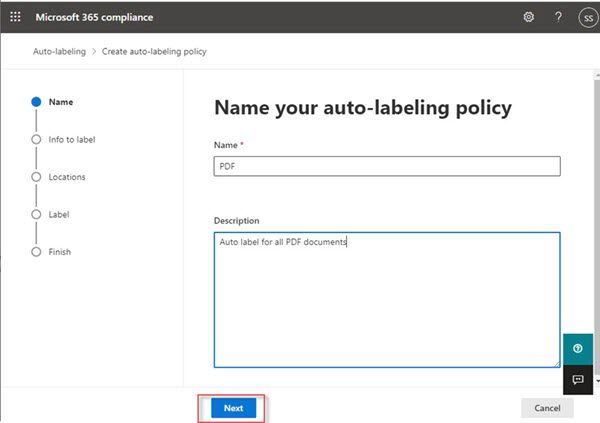Select the Name step circle
The height and width of the screenshot is (423, 600).
tap(36, 102)
